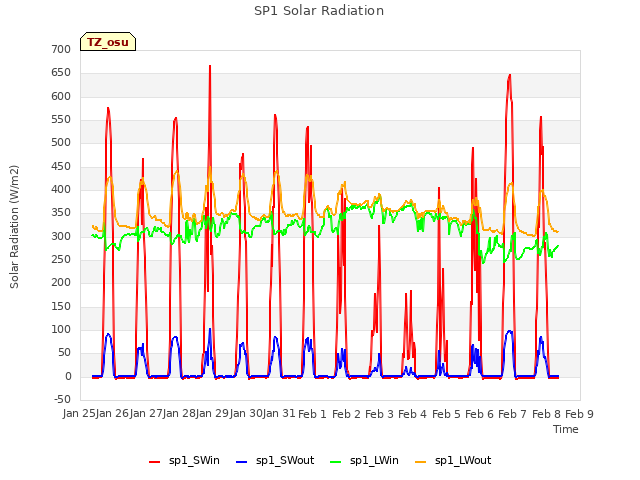Click the 700 y-axis tick label
The height and width of the screenshot is (480, 640).
point(61,49)
